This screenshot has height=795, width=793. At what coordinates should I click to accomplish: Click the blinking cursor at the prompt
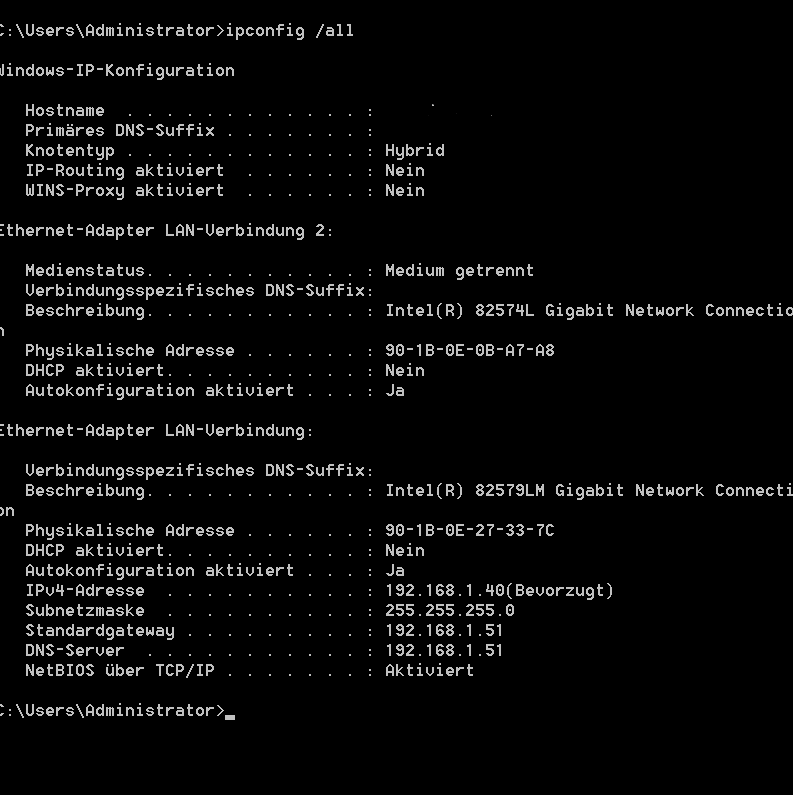tap(230, 717)
